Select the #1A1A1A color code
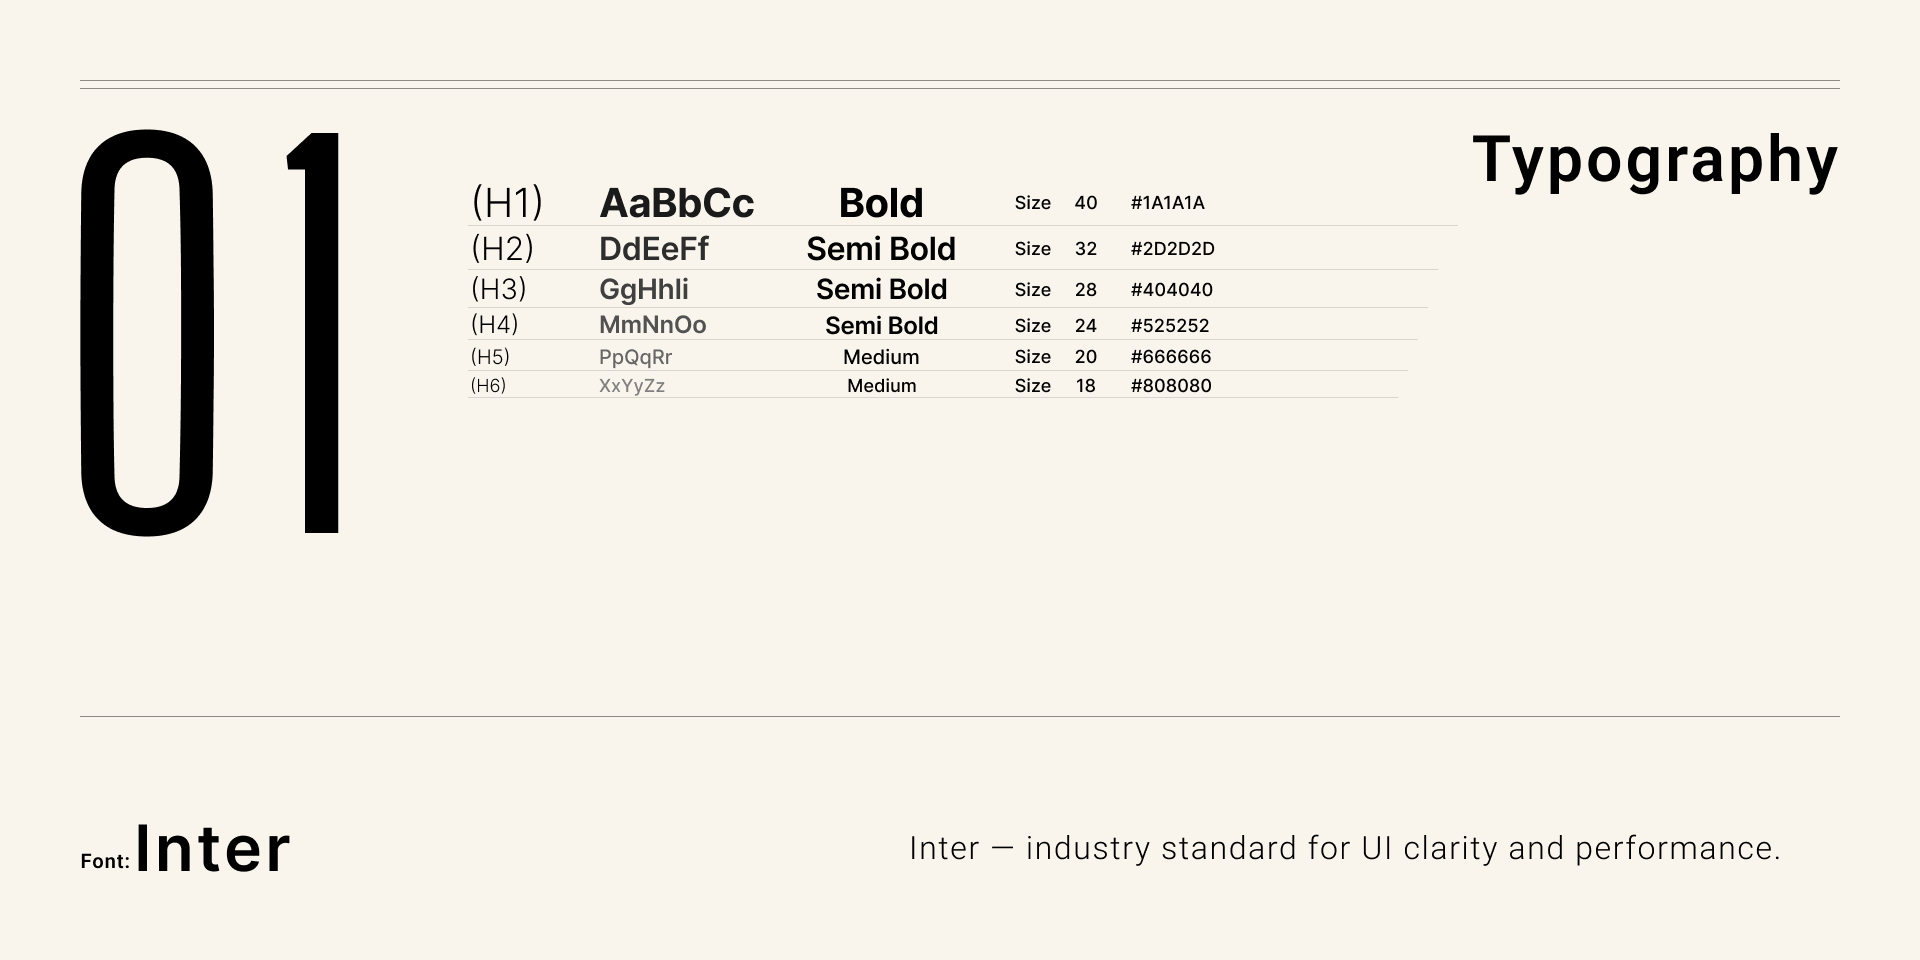1920x960 pixels. [1168, 203]
